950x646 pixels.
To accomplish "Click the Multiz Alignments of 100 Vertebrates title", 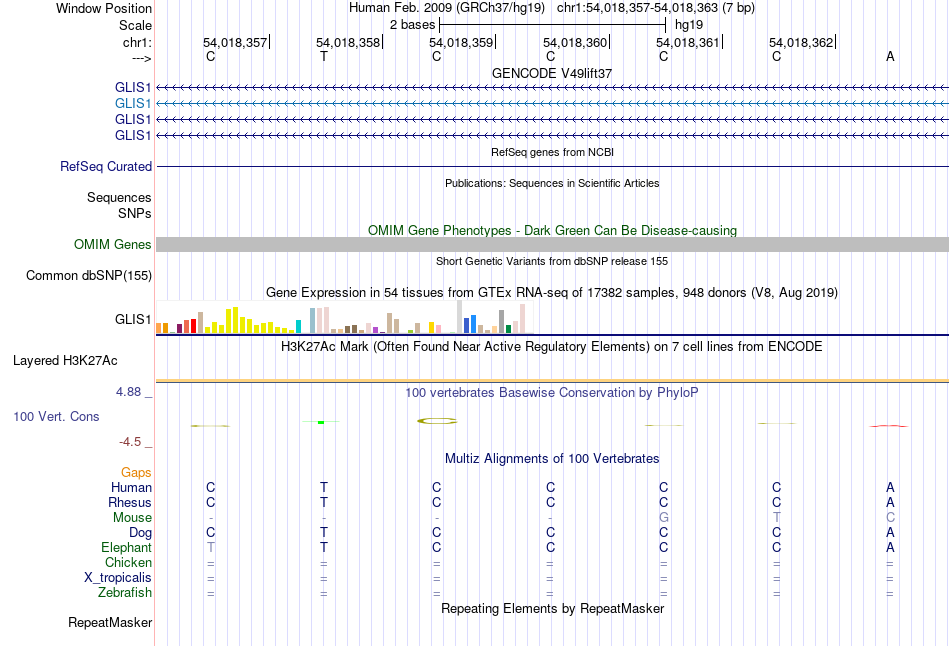I will 552,459.
